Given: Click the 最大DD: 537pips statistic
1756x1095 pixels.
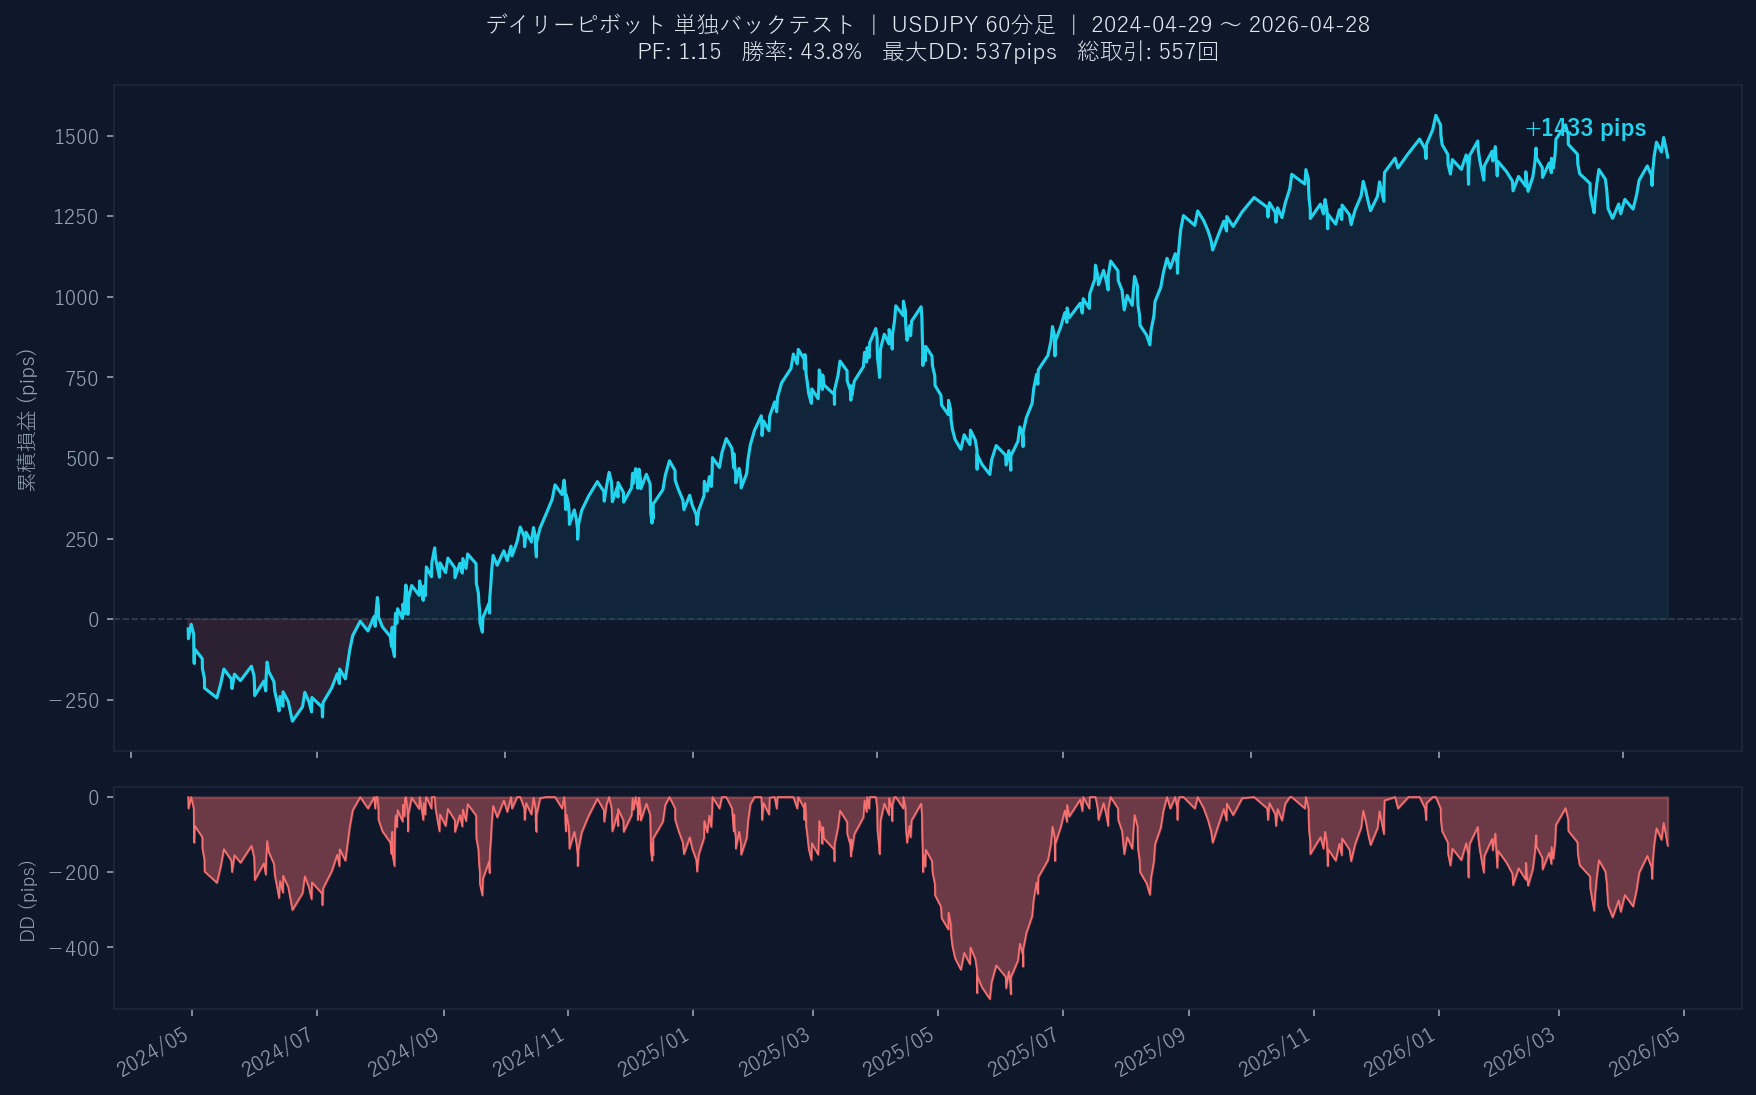Looking at the screenshot, I should click(969, 52).
